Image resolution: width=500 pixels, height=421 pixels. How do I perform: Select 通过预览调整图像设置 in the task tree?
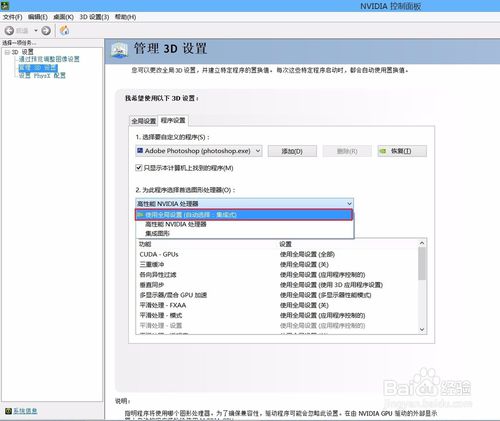click(49, 59)
